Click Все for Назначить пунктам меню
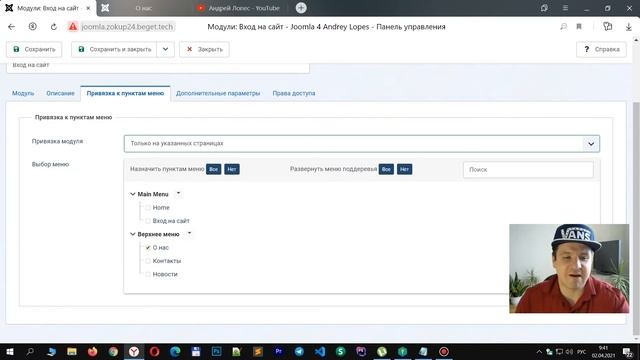 tap(213, 169)
